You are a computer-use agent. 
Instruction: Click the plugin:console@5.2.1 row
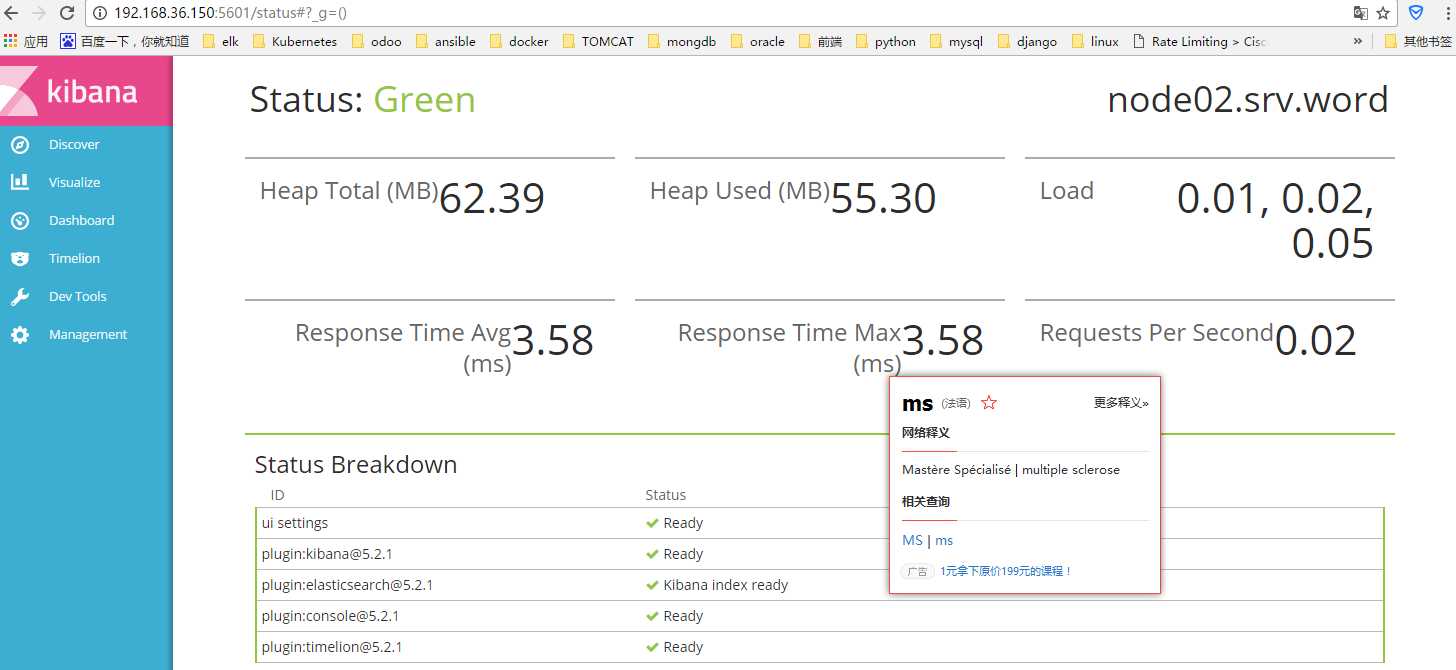point(820,616)
